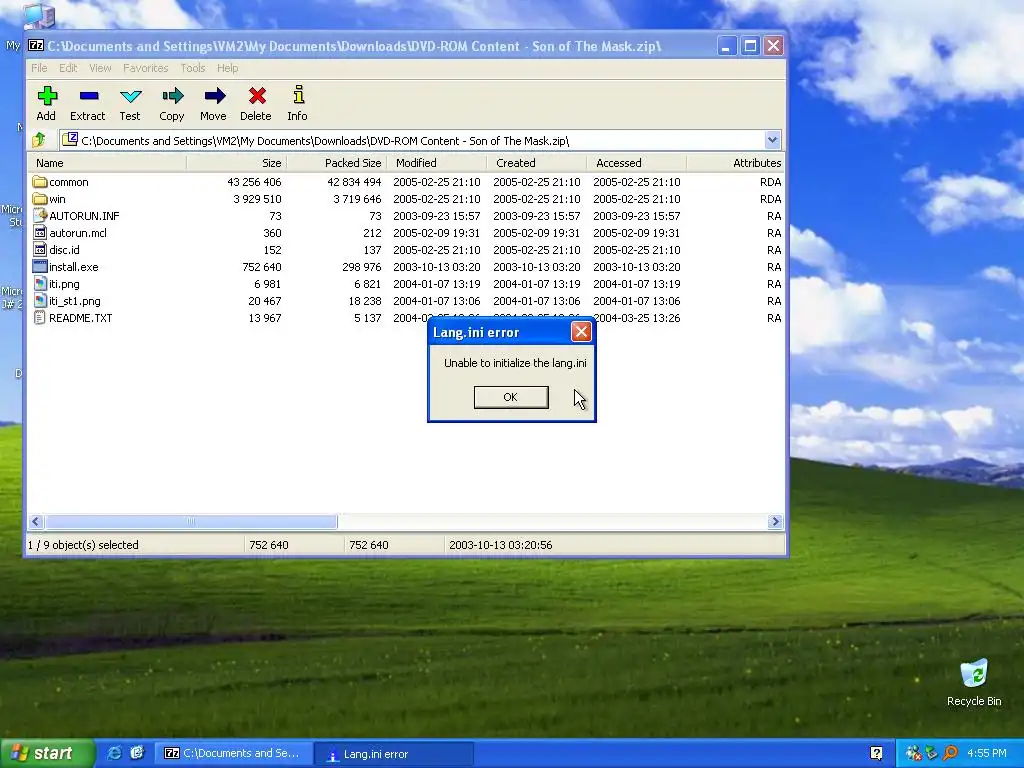Run the Test archive tool
Screen dimensions: 1024x768
(130, 97)
